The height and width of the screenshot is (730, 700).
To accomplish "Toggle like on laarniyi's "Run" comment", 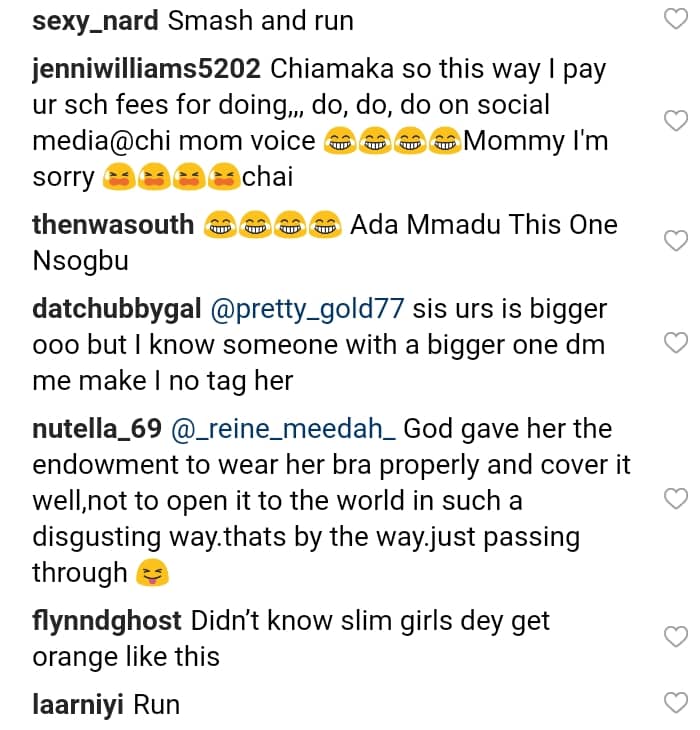I will [x=676, y=705].
